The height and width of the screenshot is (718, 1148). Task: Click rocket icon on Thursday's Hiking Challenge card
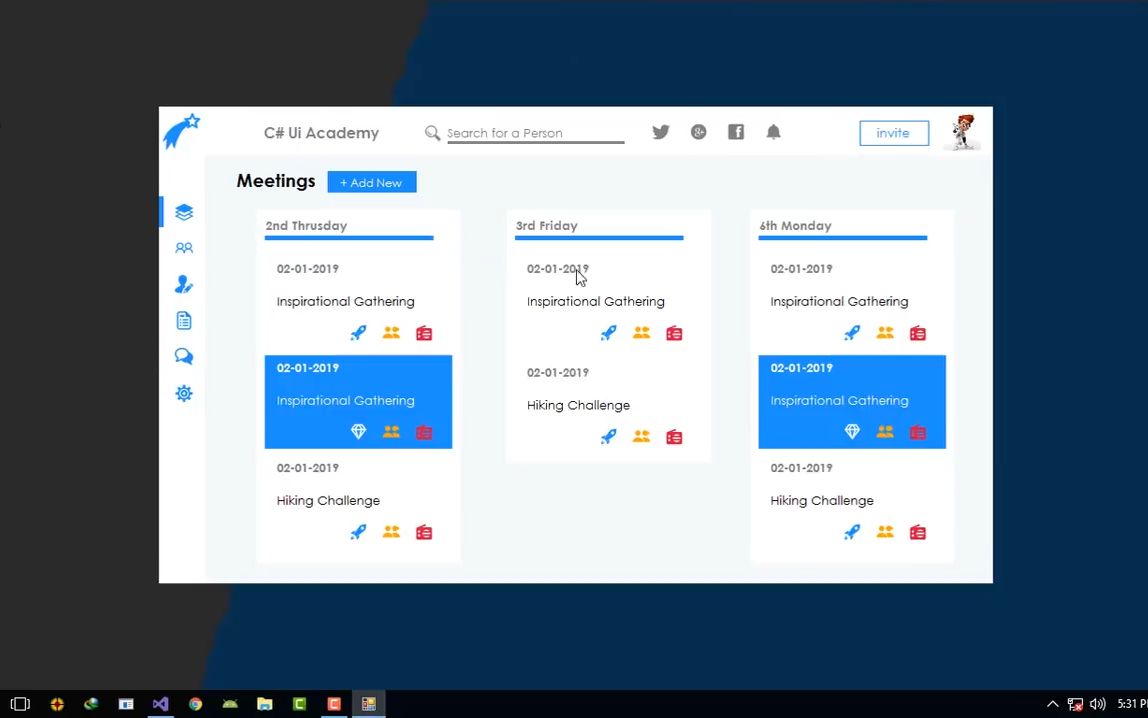[358, 532]
